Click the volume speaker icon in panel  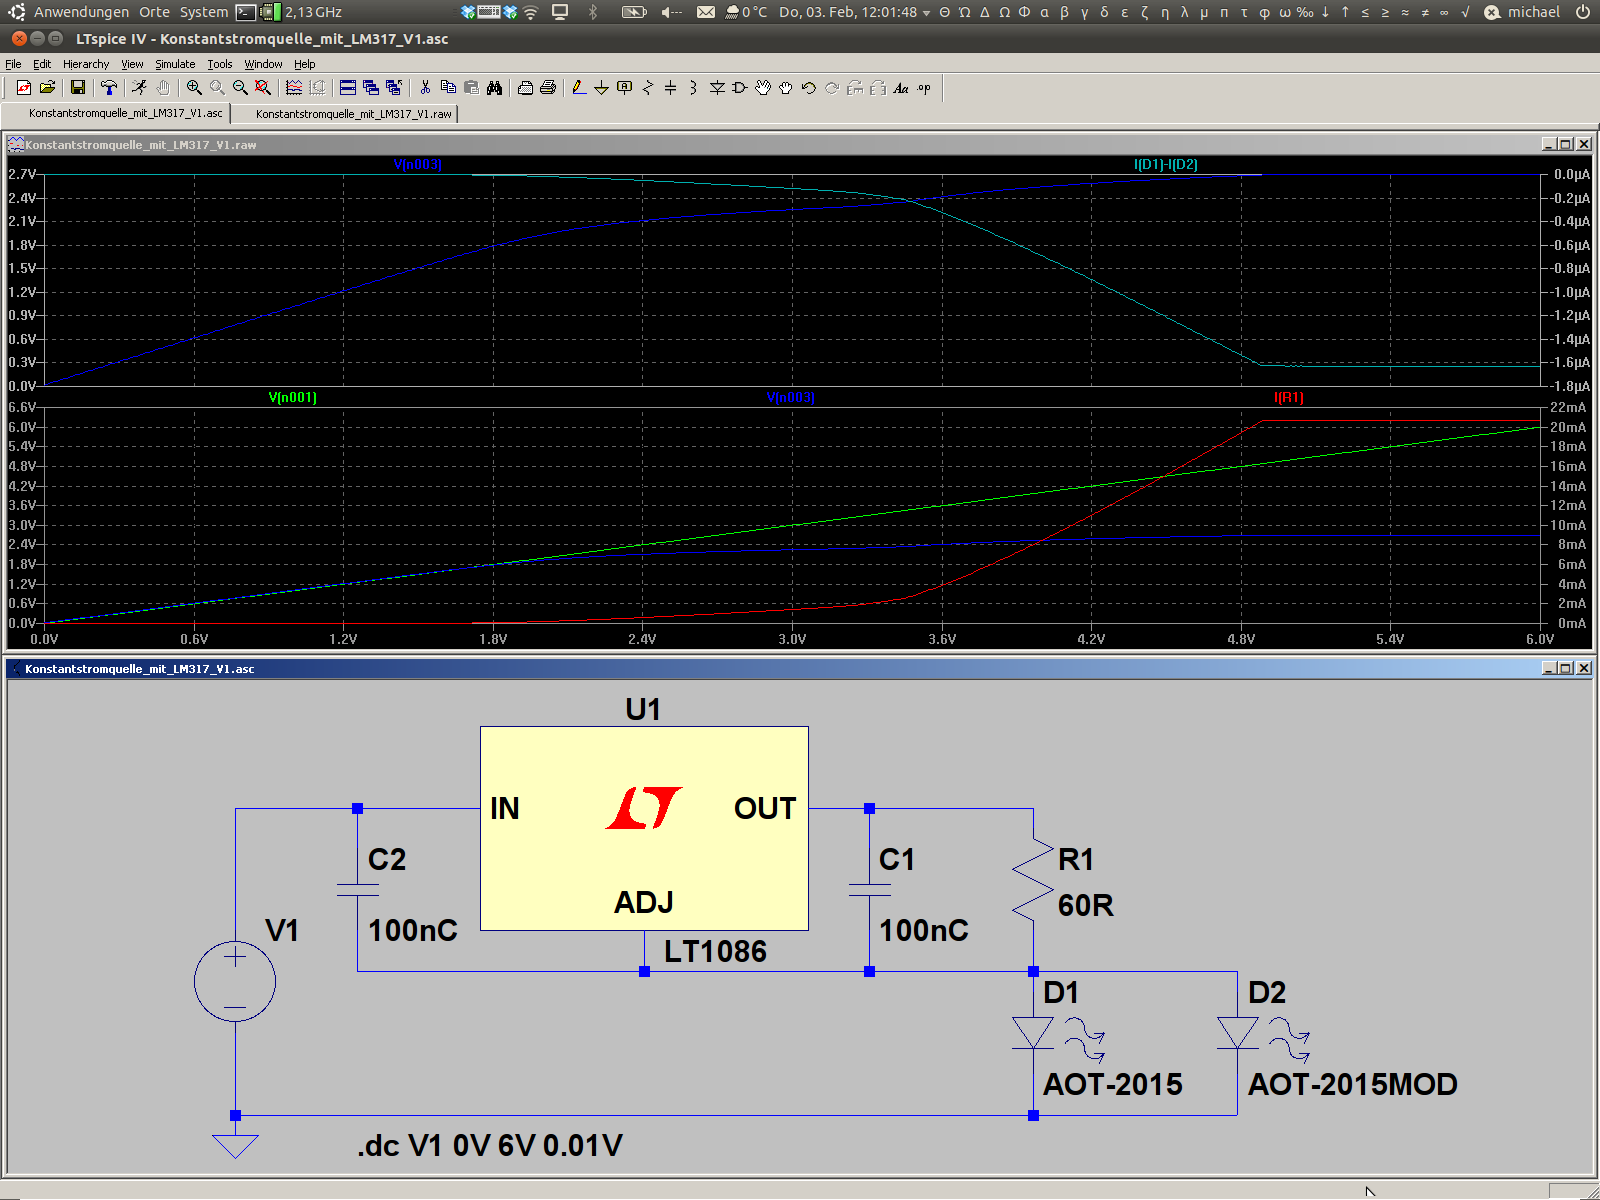pyautogui.click(x=671, y=12)
